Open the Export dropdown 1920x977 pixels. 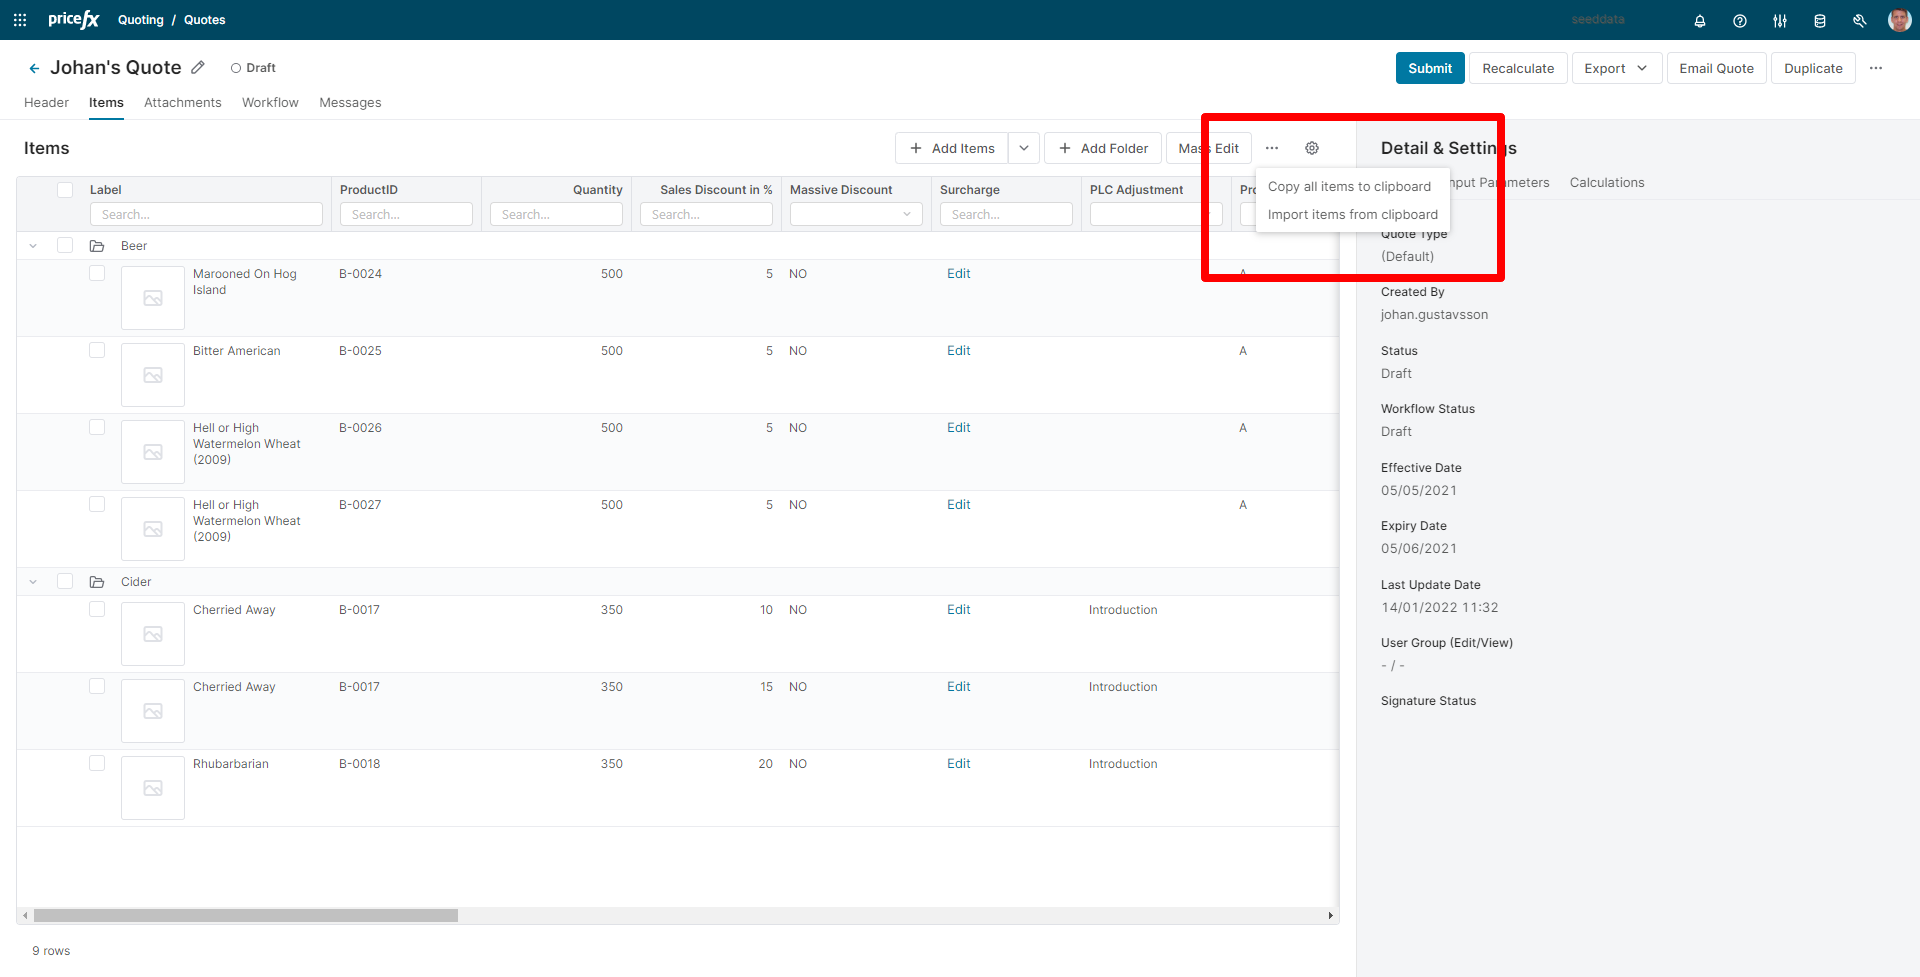pos(1615,68)
